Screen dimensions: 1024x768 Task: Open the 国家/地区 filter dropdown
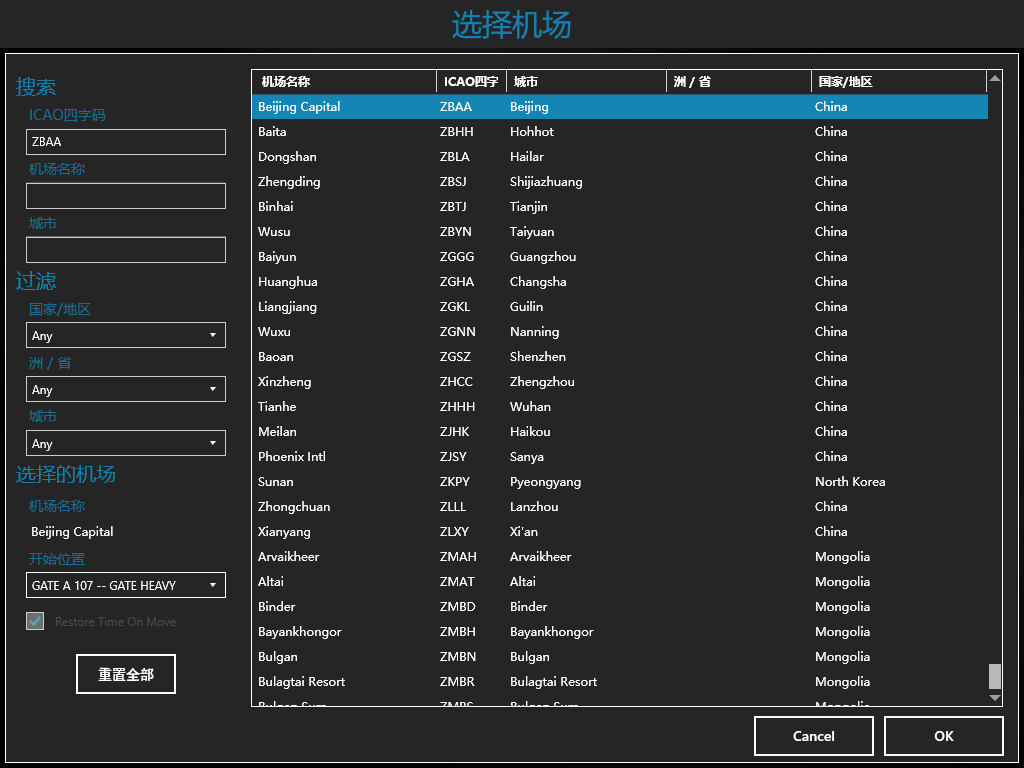click(x=126, y=335)
